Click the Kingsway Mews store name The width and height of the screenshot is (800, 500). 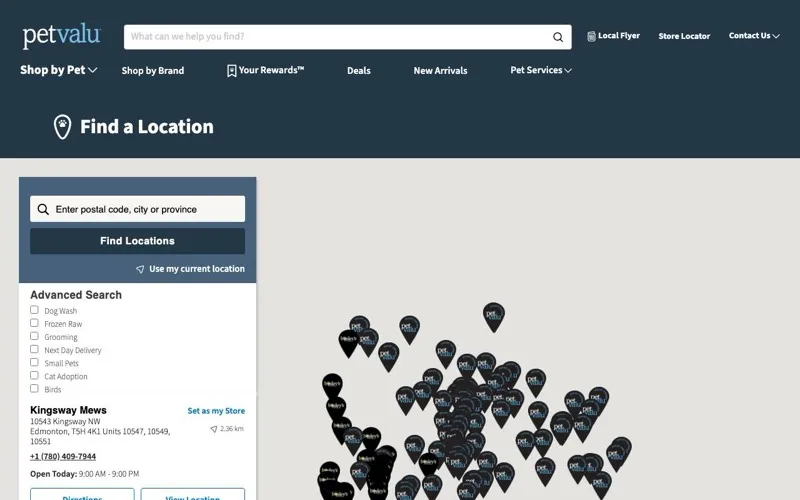[x=68, y=410]
